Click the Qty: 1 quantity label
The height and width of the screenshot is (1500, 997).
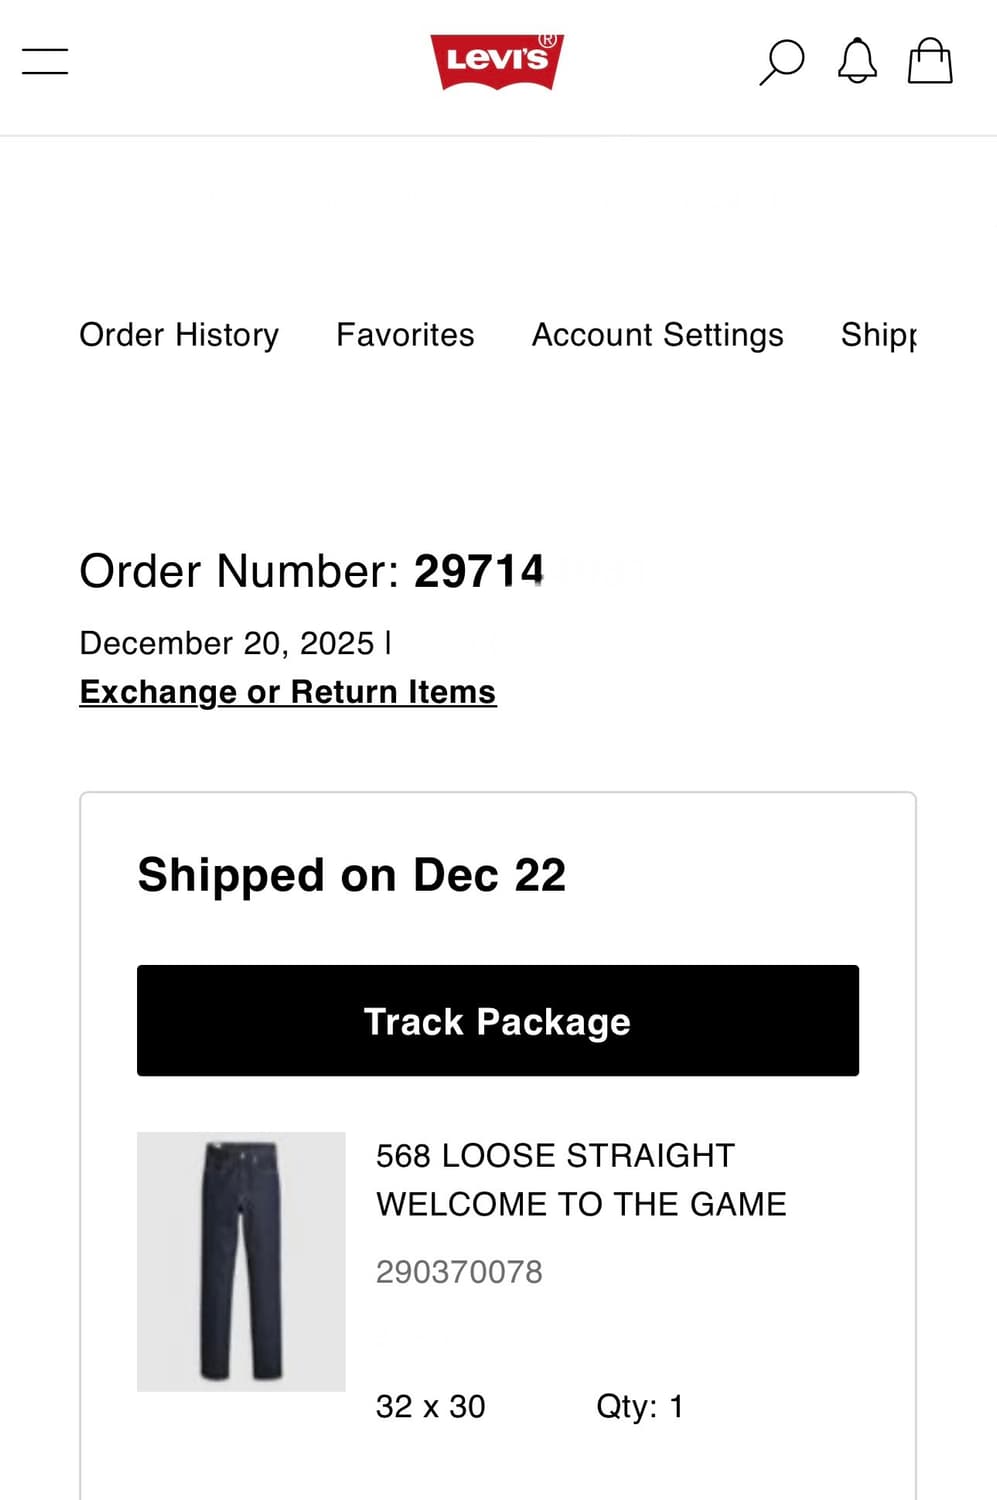(x=640, y=1407)
